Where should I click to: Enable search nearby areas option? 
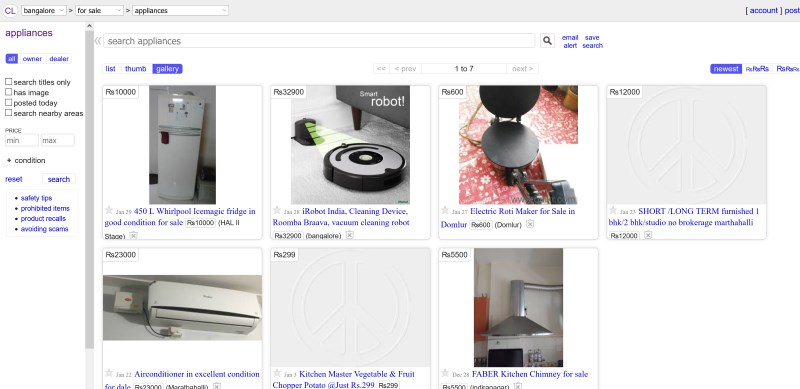tap(9, 113)
